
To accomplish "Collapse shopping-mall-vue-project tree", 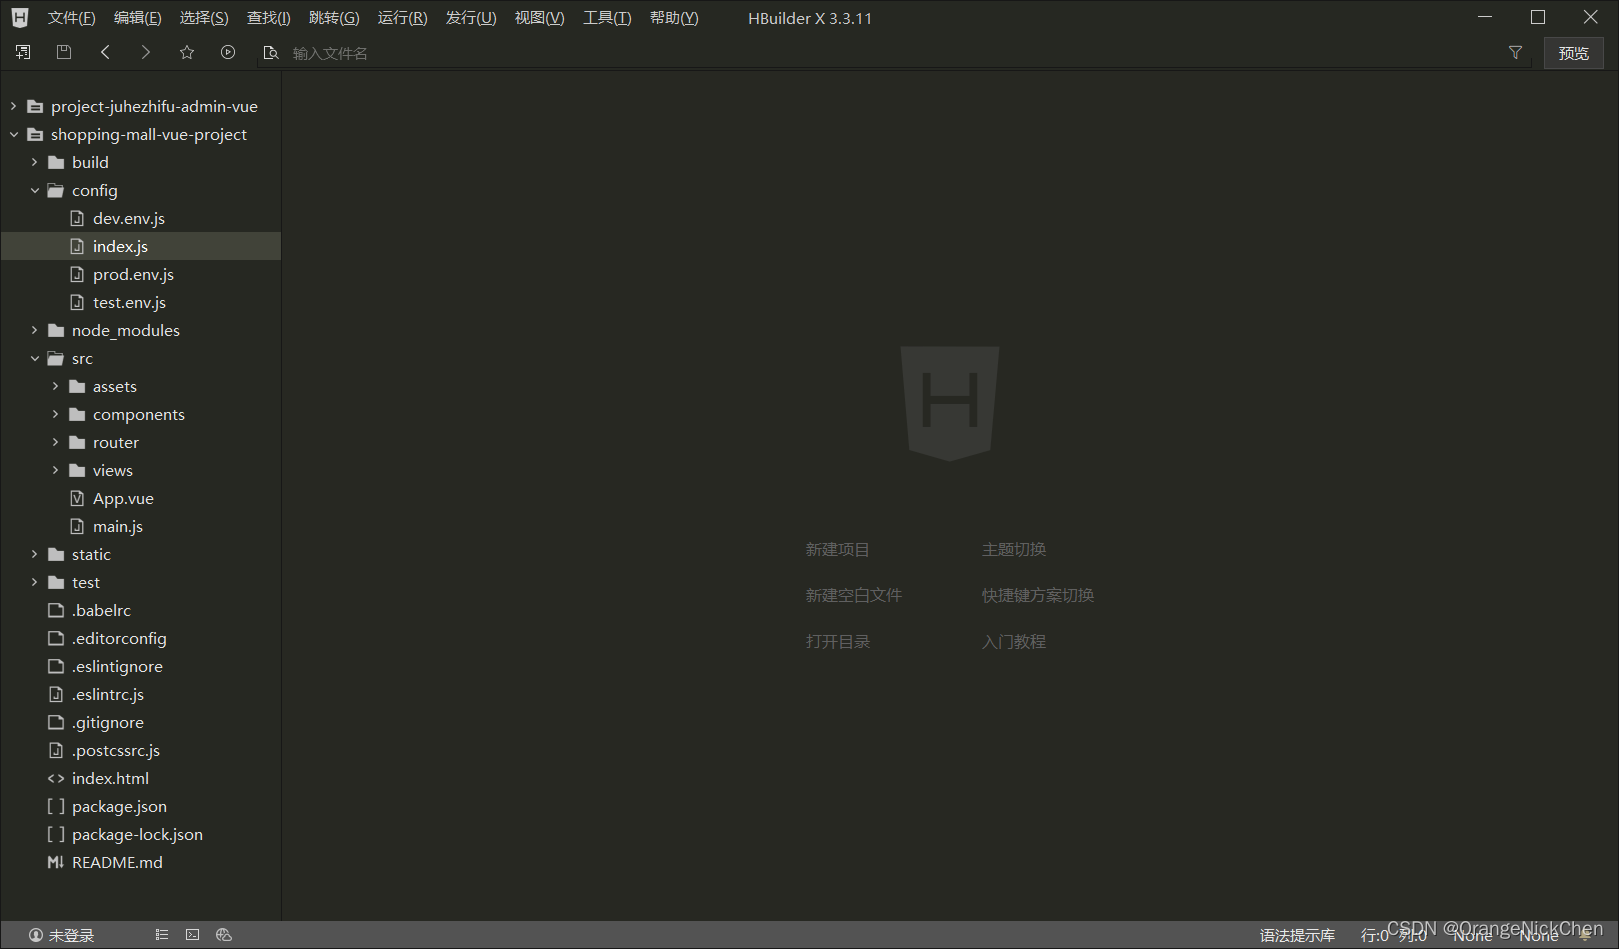I will (x=13, y=134).
